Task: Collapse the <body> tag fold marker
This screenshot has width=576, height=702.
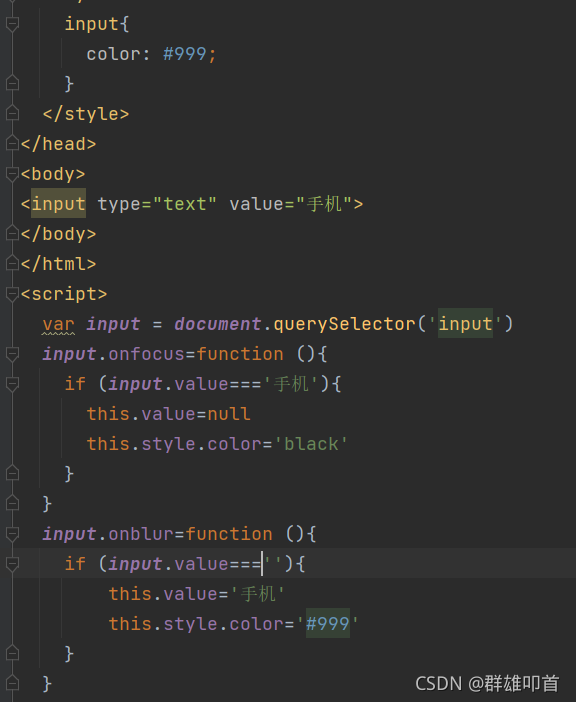Action: tap(13, 174)
